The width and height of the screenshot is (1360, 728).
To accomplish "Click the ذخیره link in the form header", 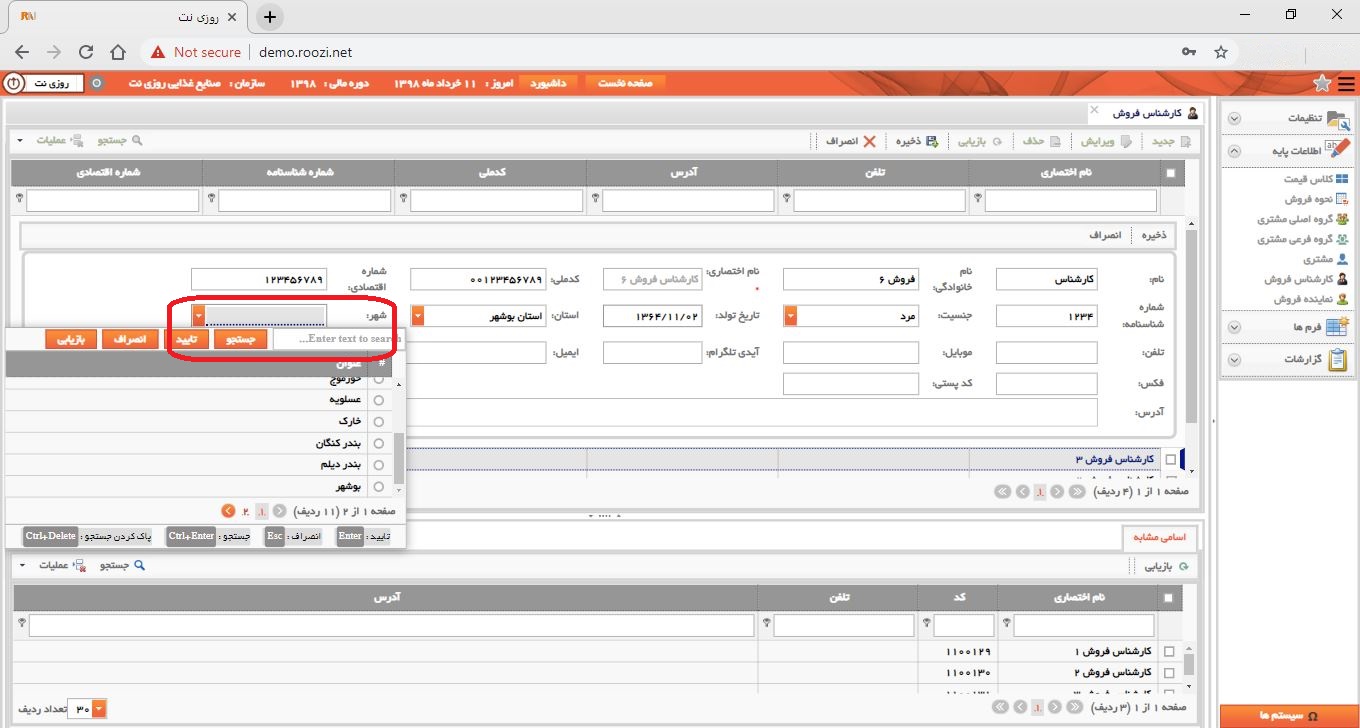I will (x=1153, y=236).
